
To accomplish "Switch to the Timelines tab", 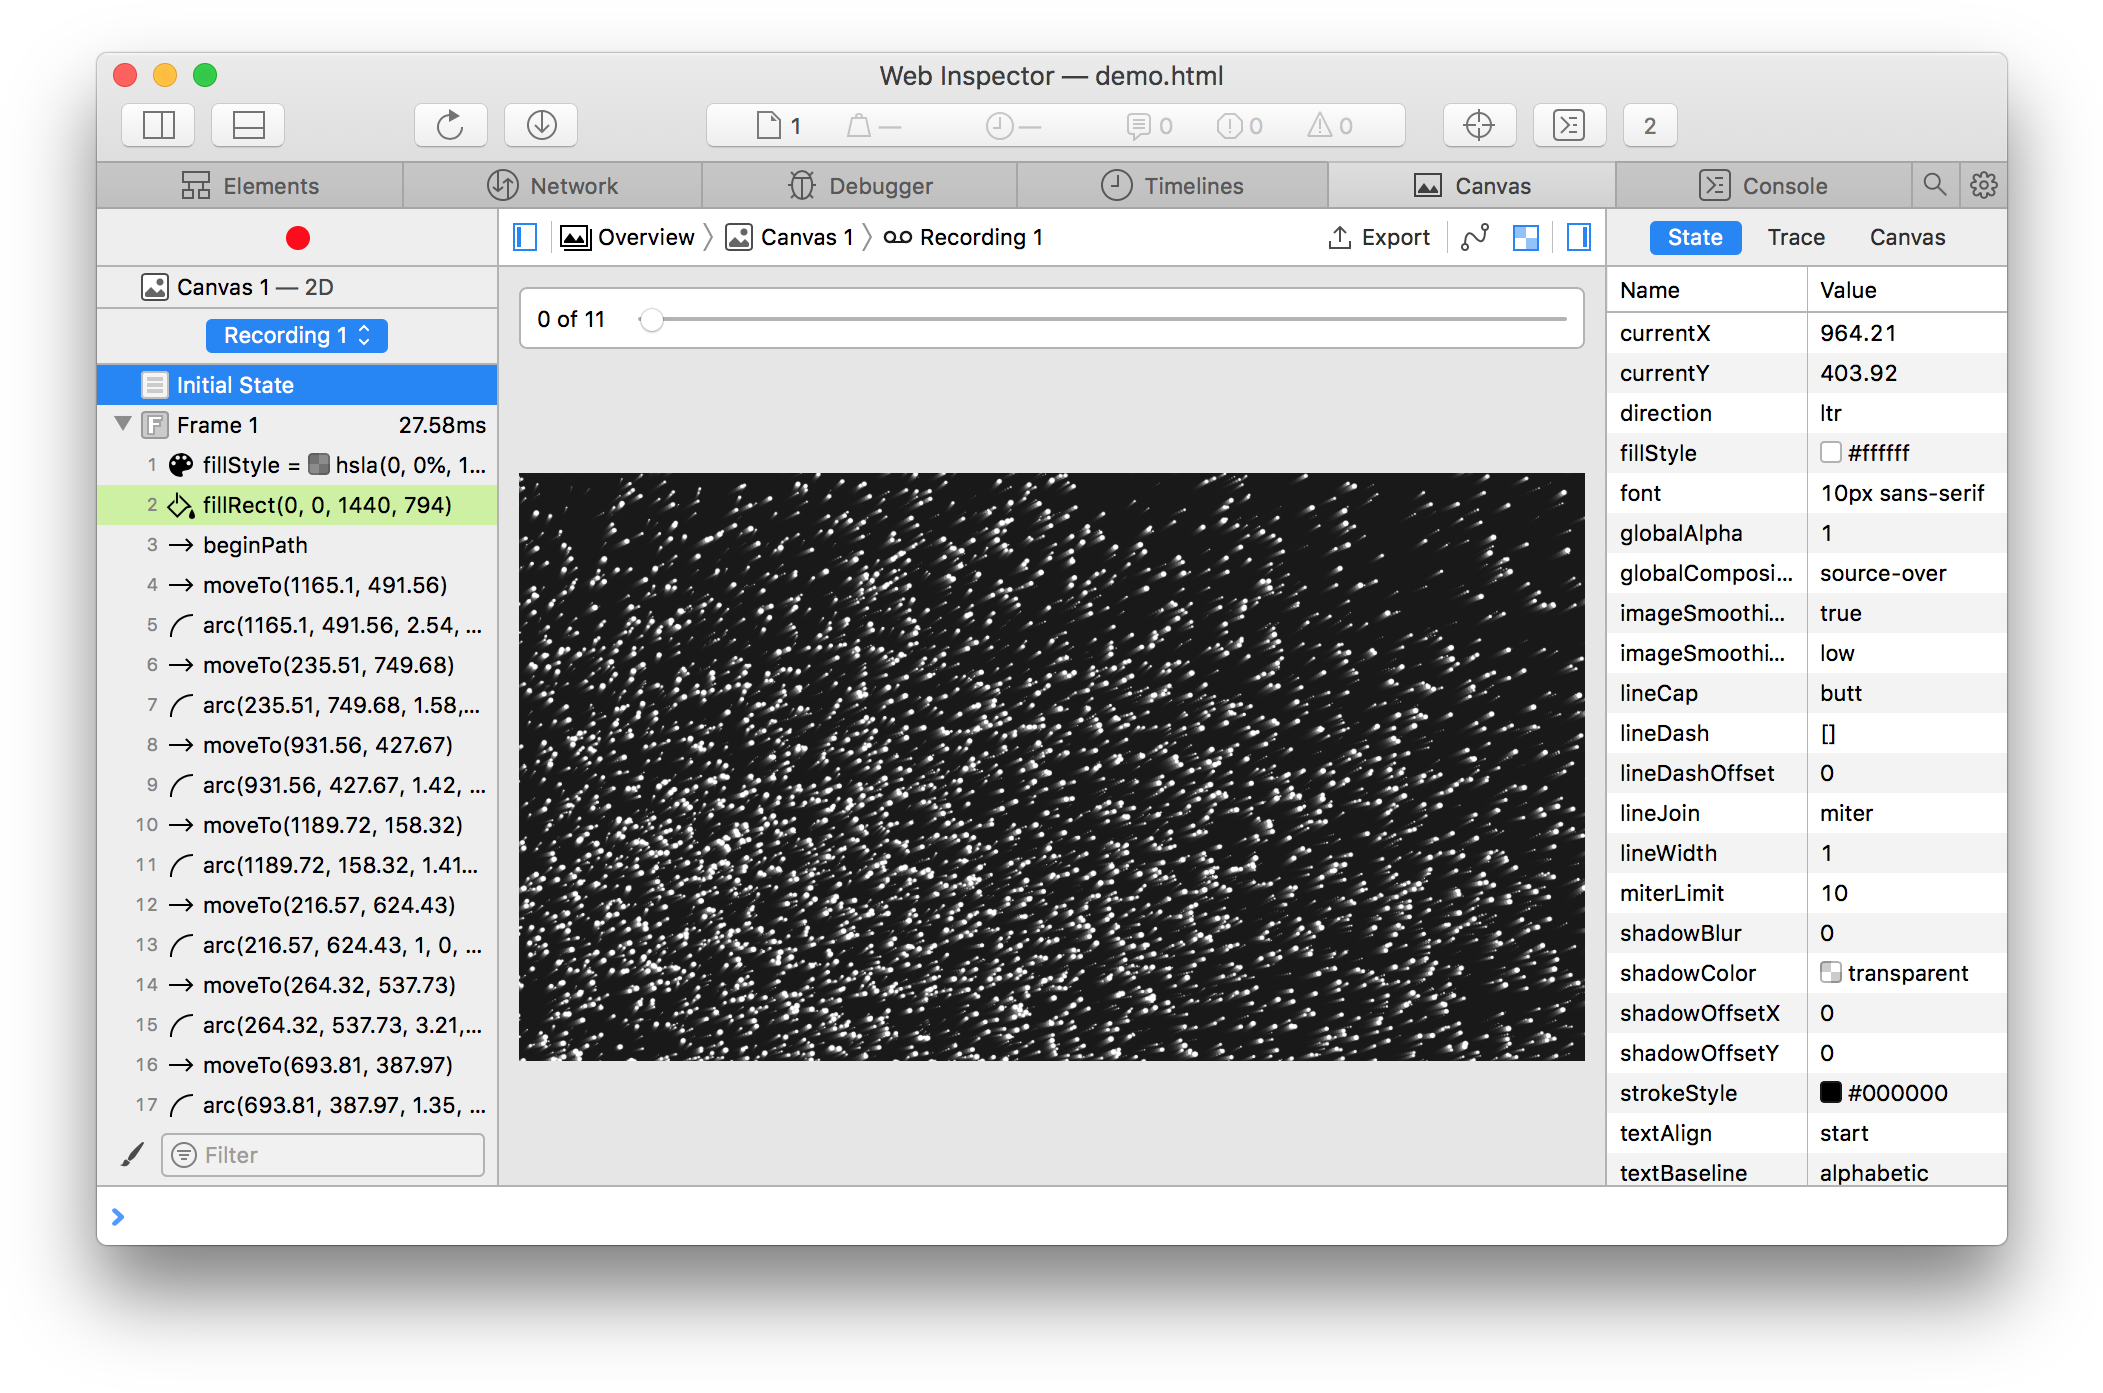I will point(1172,186).
